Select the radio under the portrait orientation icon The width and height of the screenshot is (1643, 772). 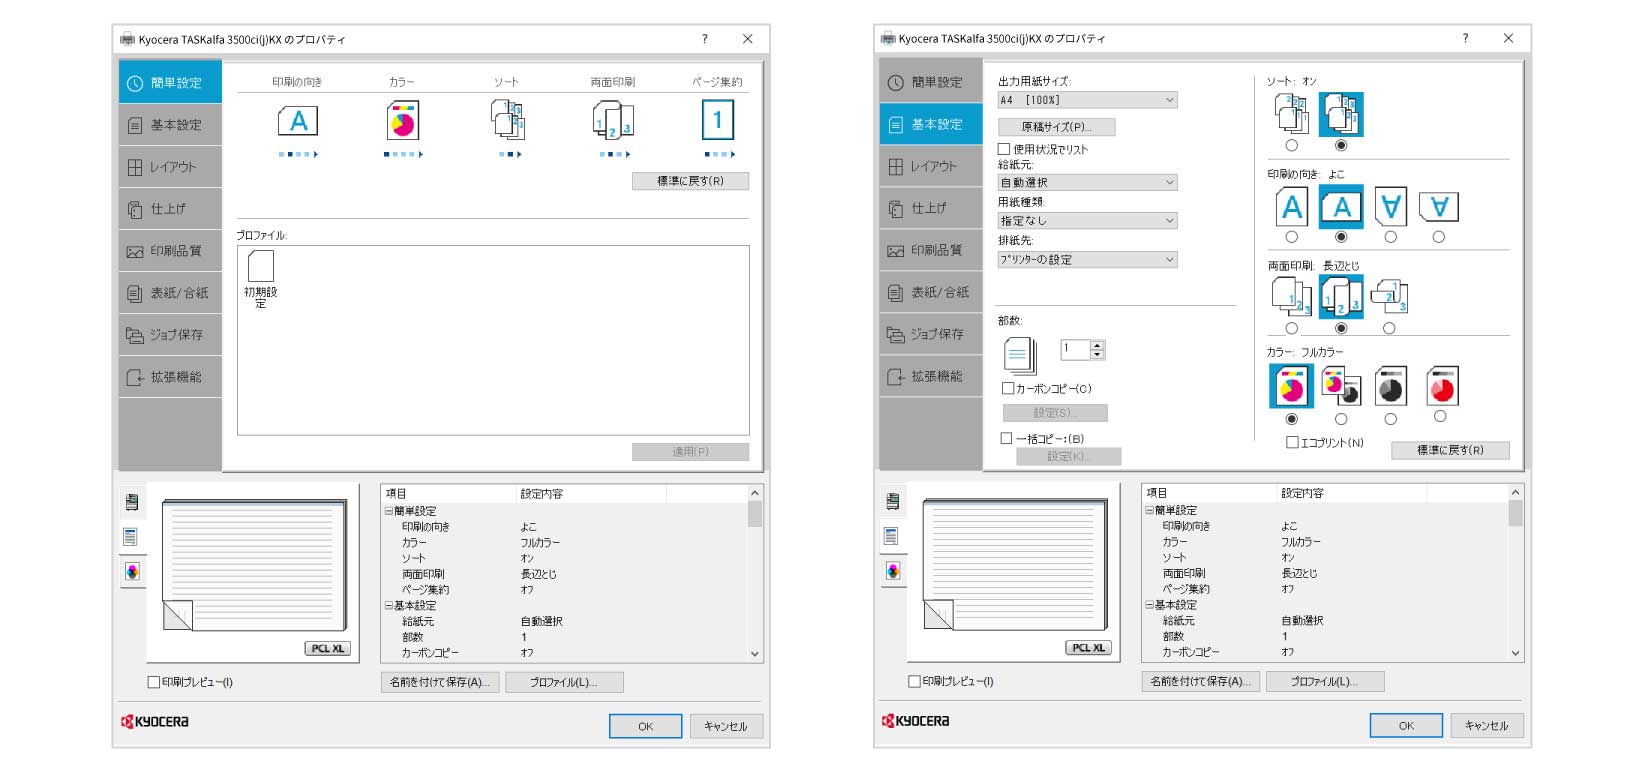click(x=1292, y=237)
